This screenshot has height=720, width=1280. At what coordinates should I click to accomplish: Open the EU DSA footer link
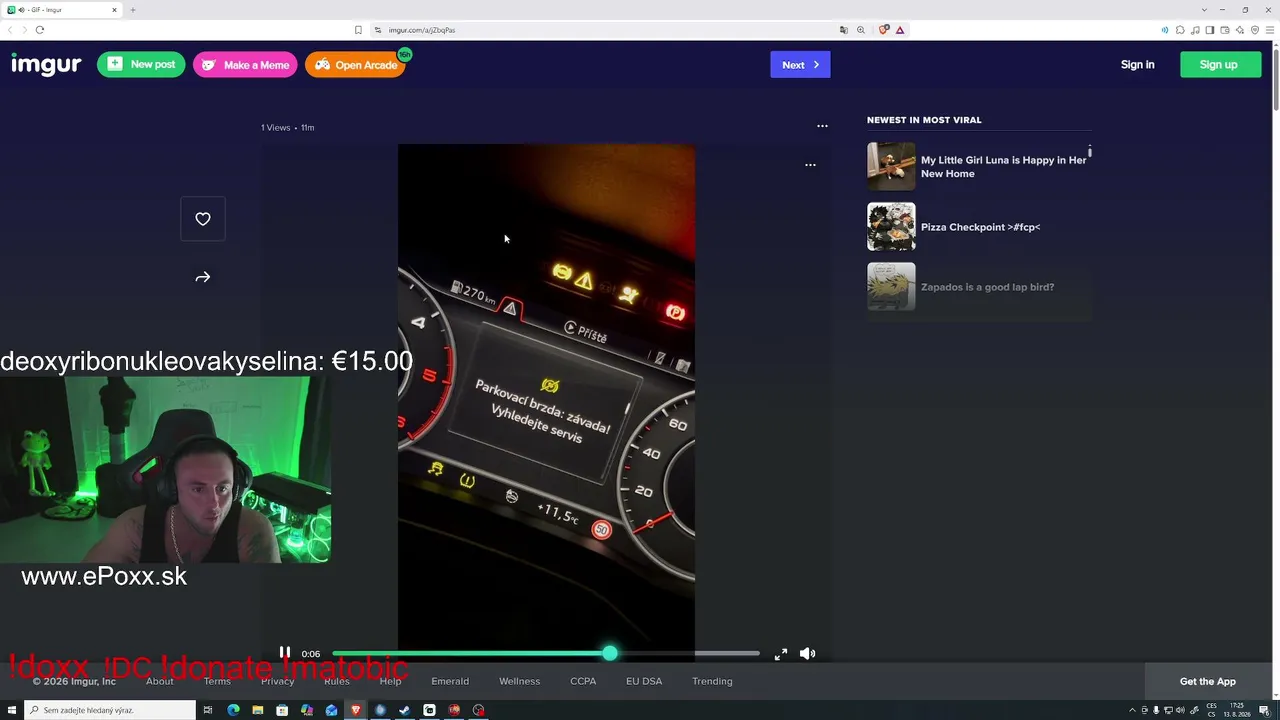pos(644,681)
